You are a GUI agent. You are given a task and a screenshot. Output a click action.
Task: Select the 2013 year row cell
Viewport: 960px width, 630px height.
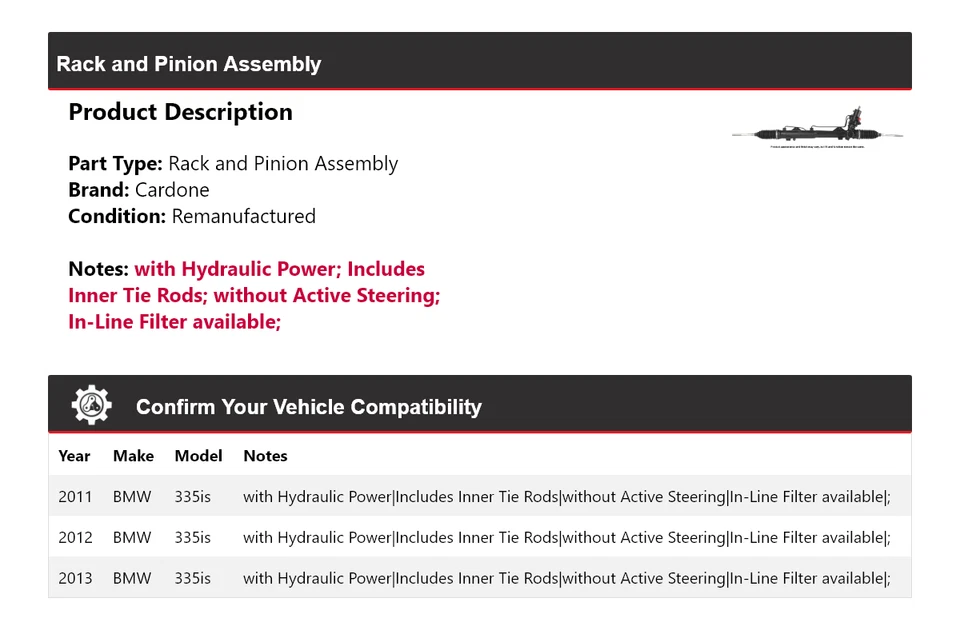coord(75,578)
